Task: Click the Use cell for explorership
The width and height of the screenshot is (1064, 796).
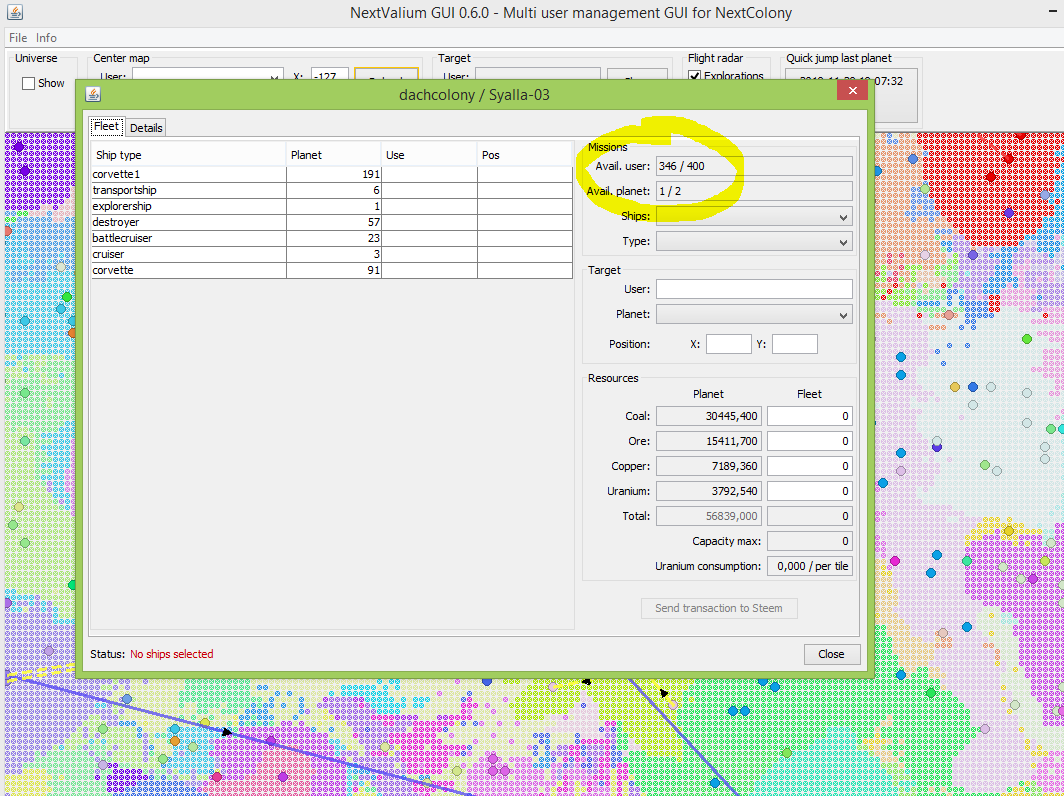Action: coord(429,206)
